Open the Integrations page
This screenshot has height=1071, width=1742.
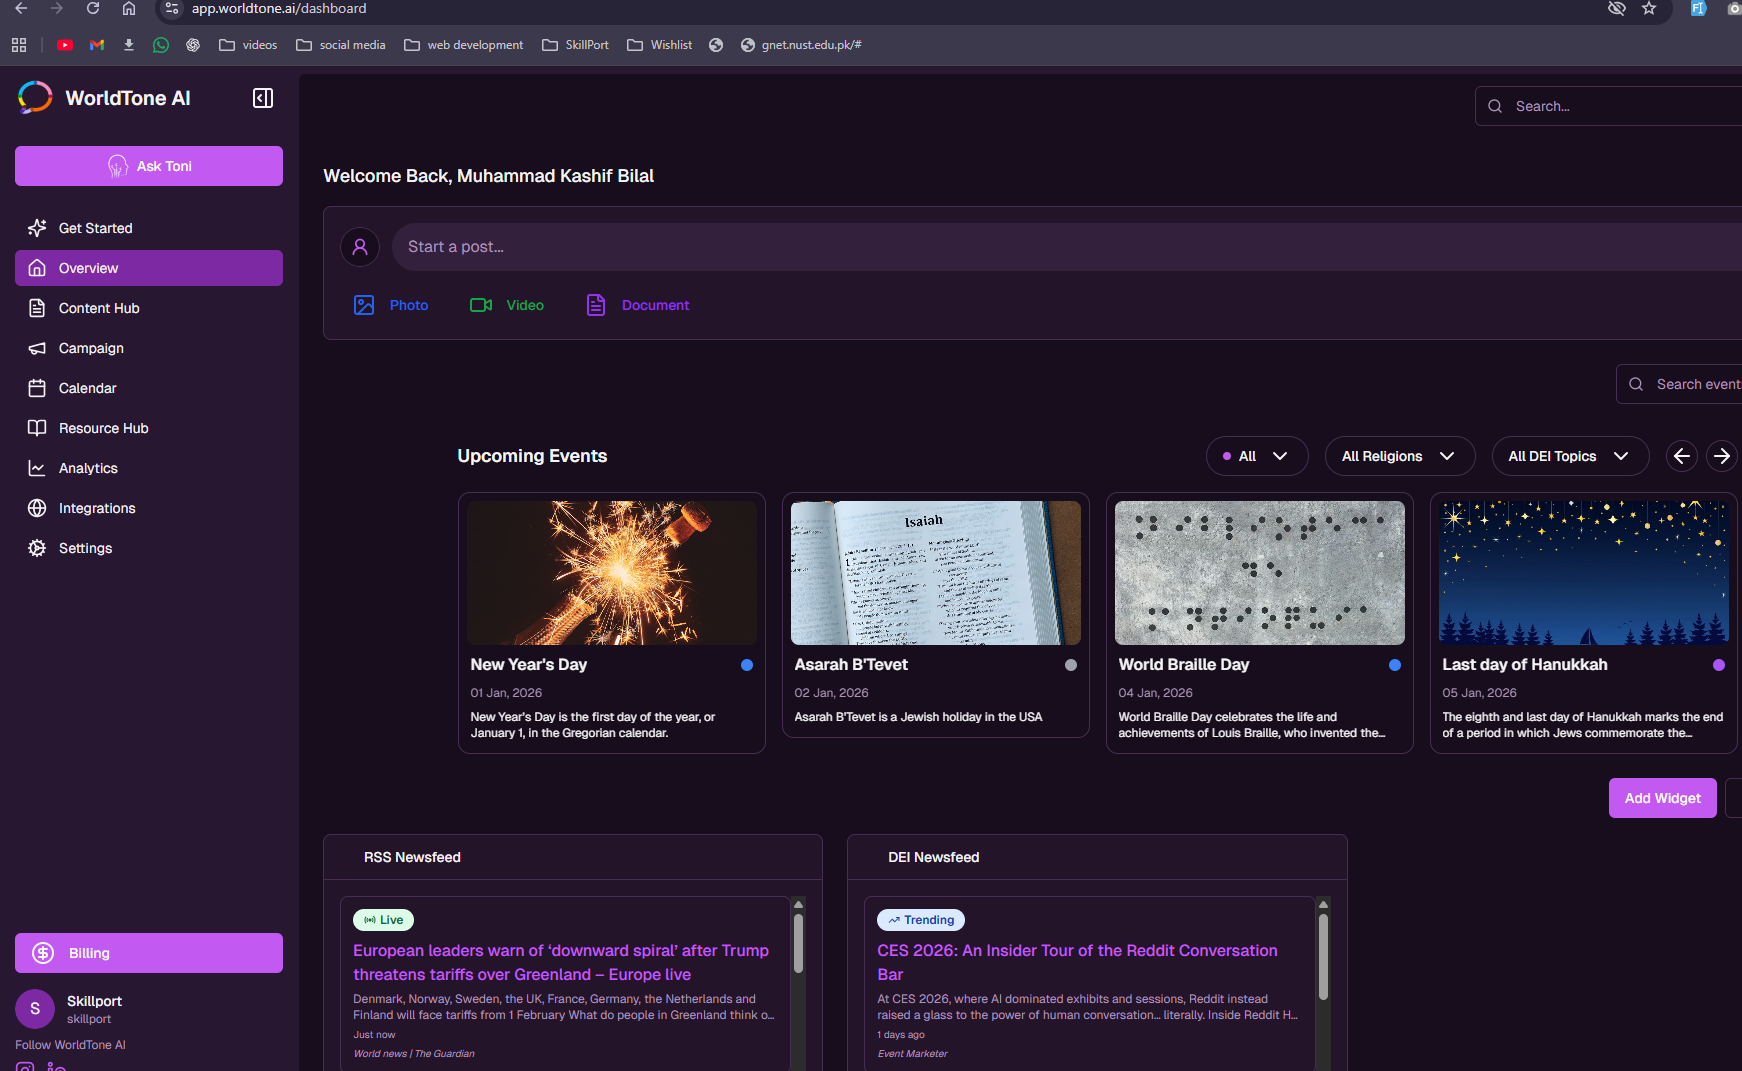point(96,508)
